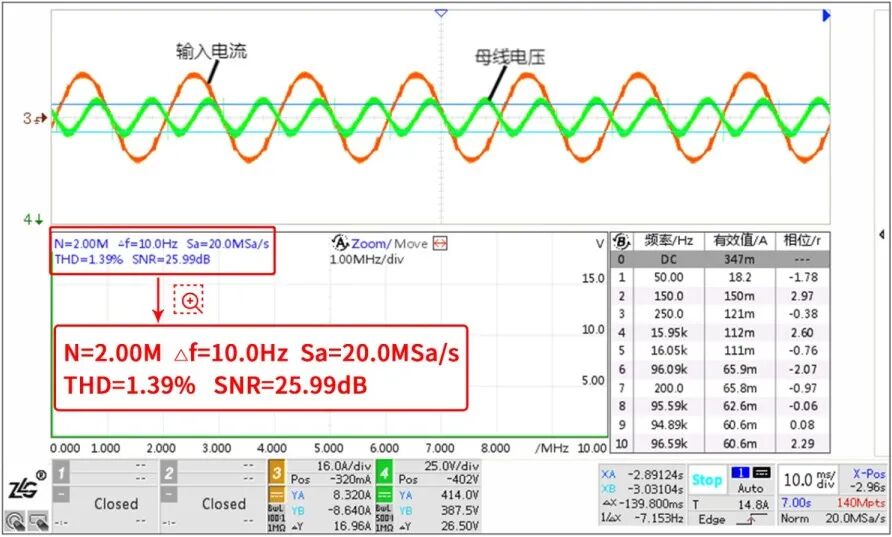
Task: Select Move mode in FFT view
Action: [x=411, y=243]
